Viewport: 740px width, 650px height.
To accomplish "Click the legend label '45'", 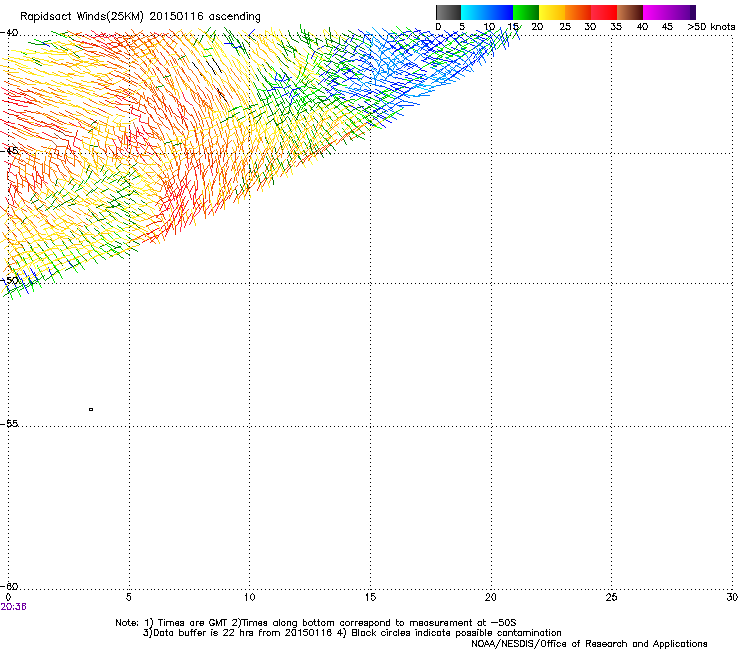I will click(x=667, y=27).
